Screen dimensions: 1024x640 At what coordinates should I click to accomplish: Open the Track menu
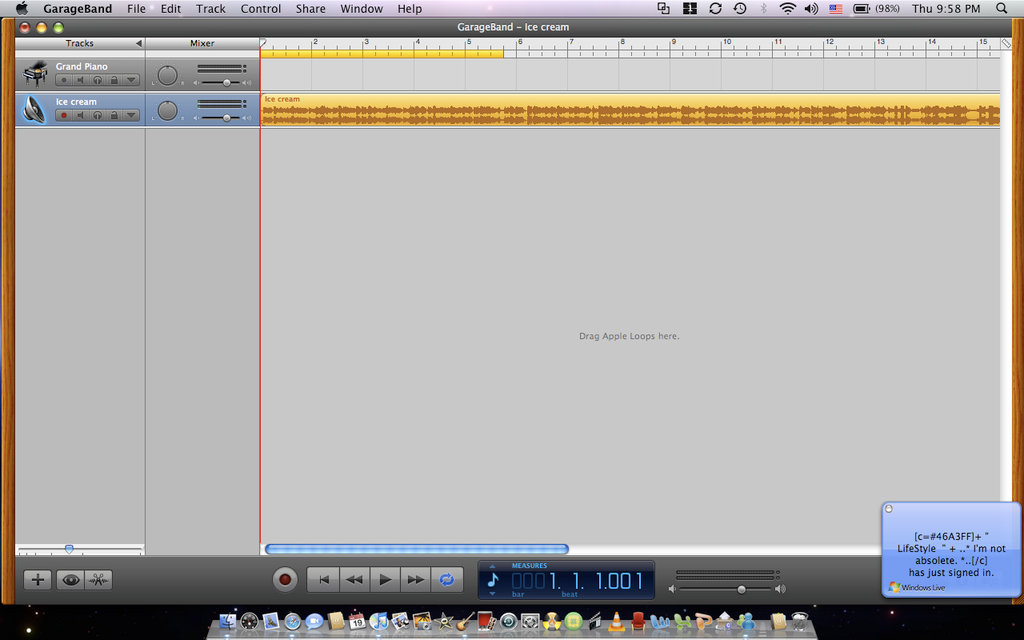pos(211,8)
